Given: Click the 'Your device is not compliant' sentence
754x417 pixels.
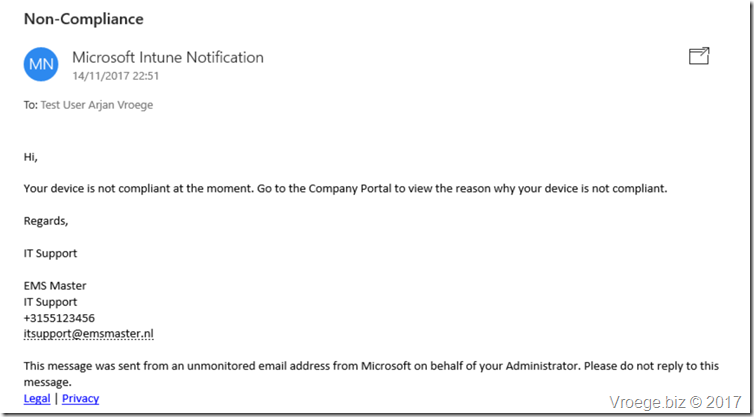Looking at the screenshot, I should coord(345,189).
